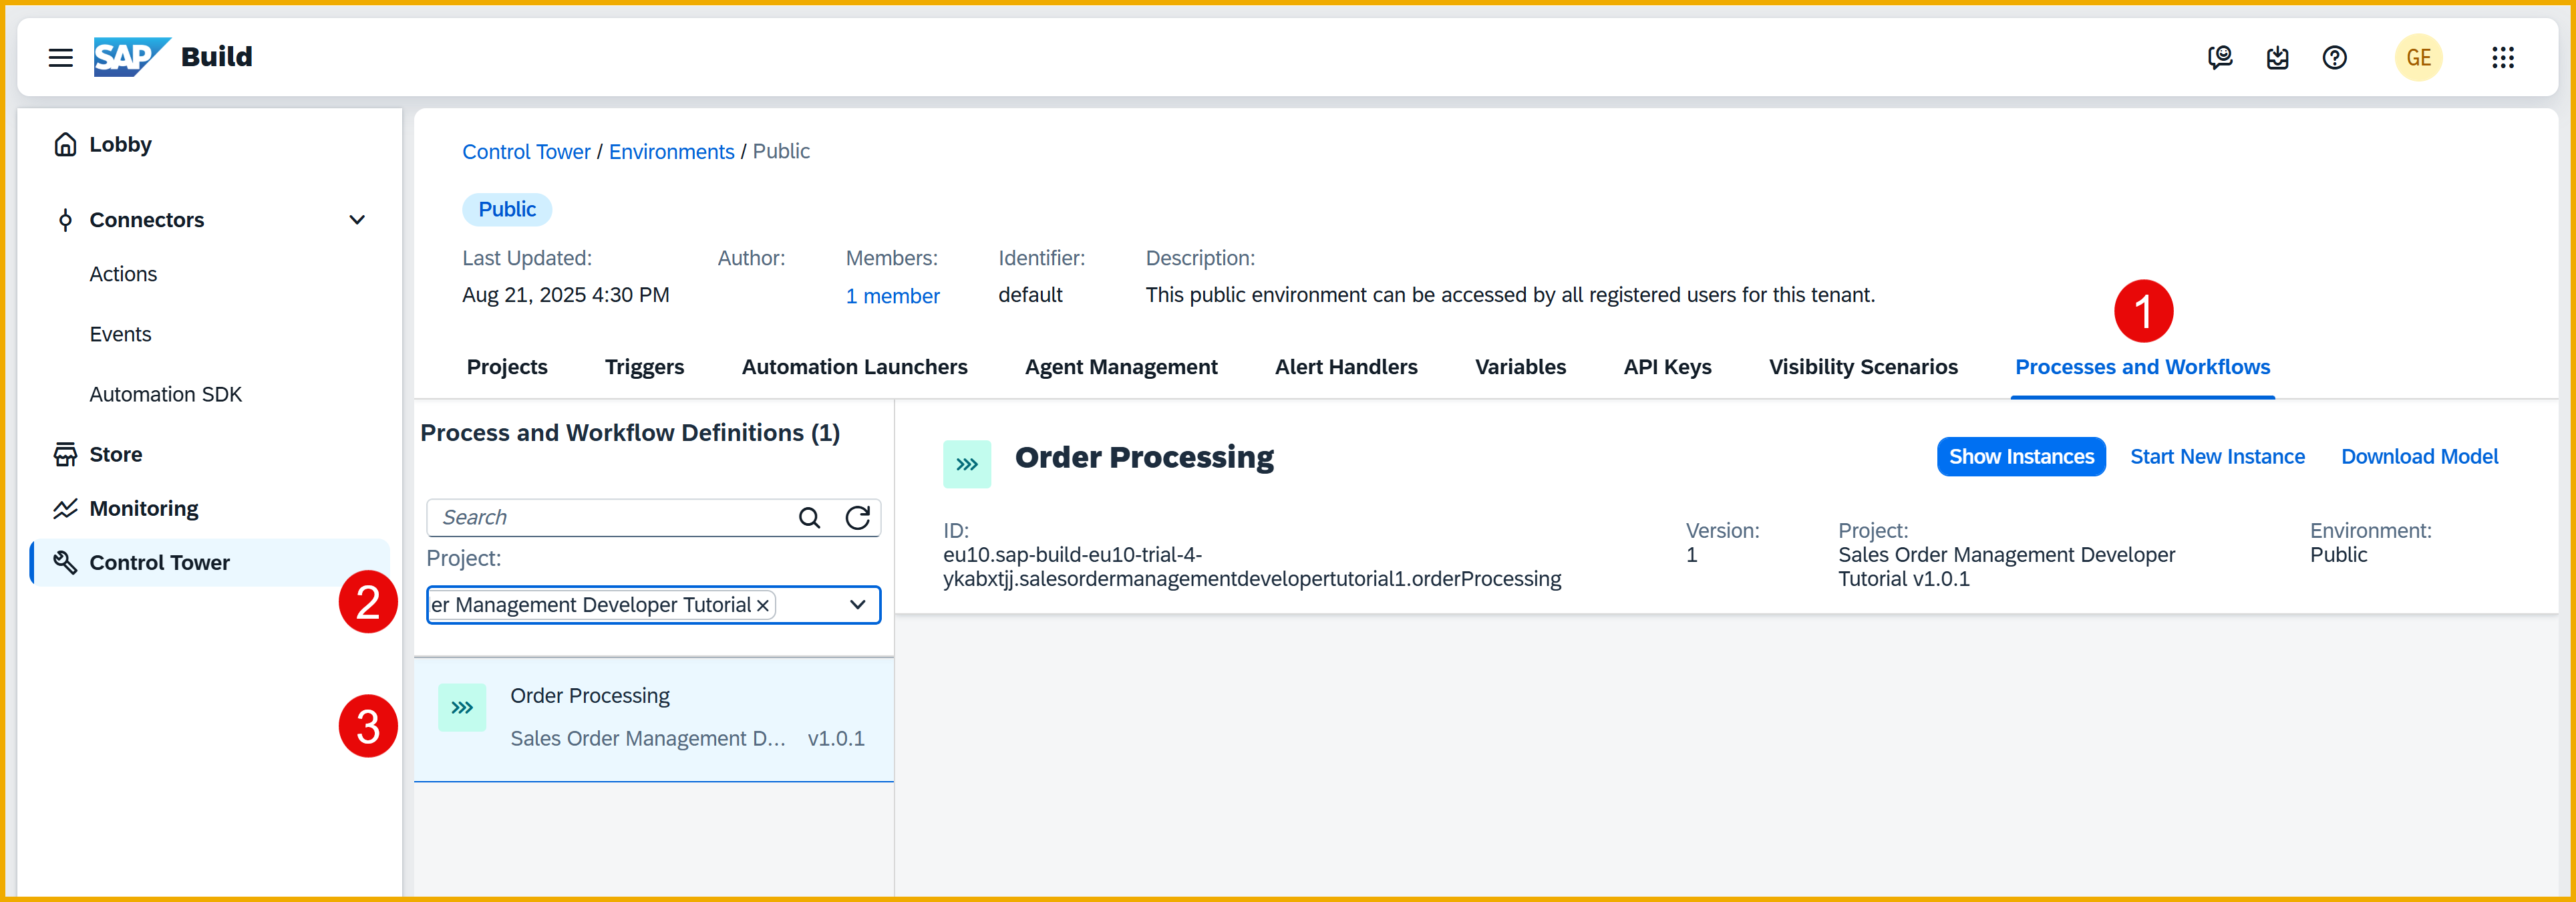Image resolution: width=2576 pixels, height=902 pixels.
Task: Open the Monitoring page
Action: 144,508
